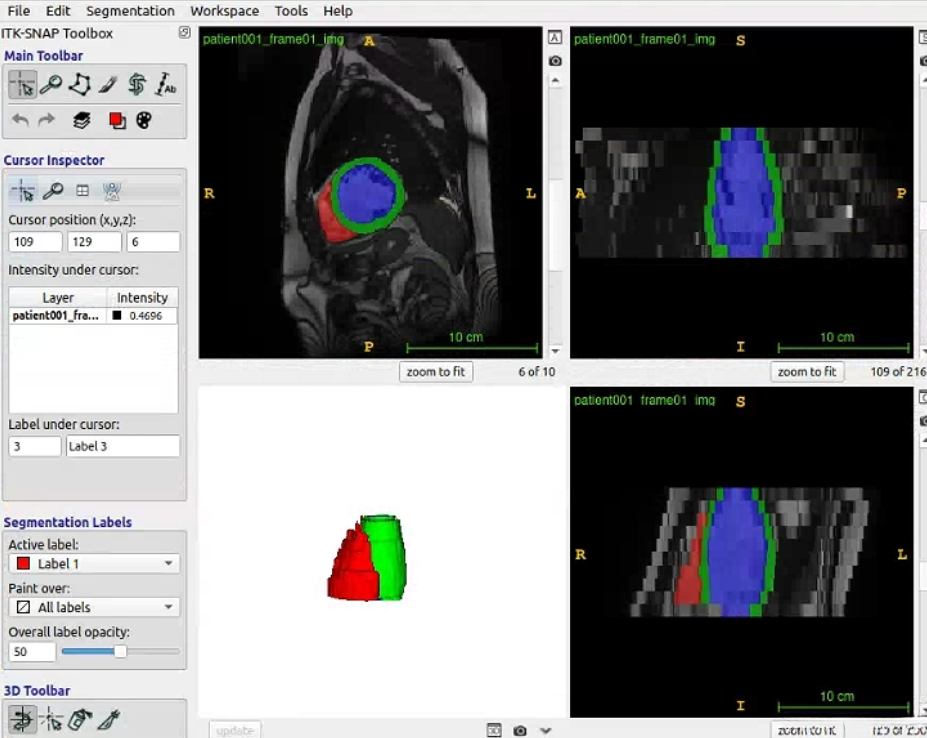Open the Workspace menu

[x=224, y=11]
